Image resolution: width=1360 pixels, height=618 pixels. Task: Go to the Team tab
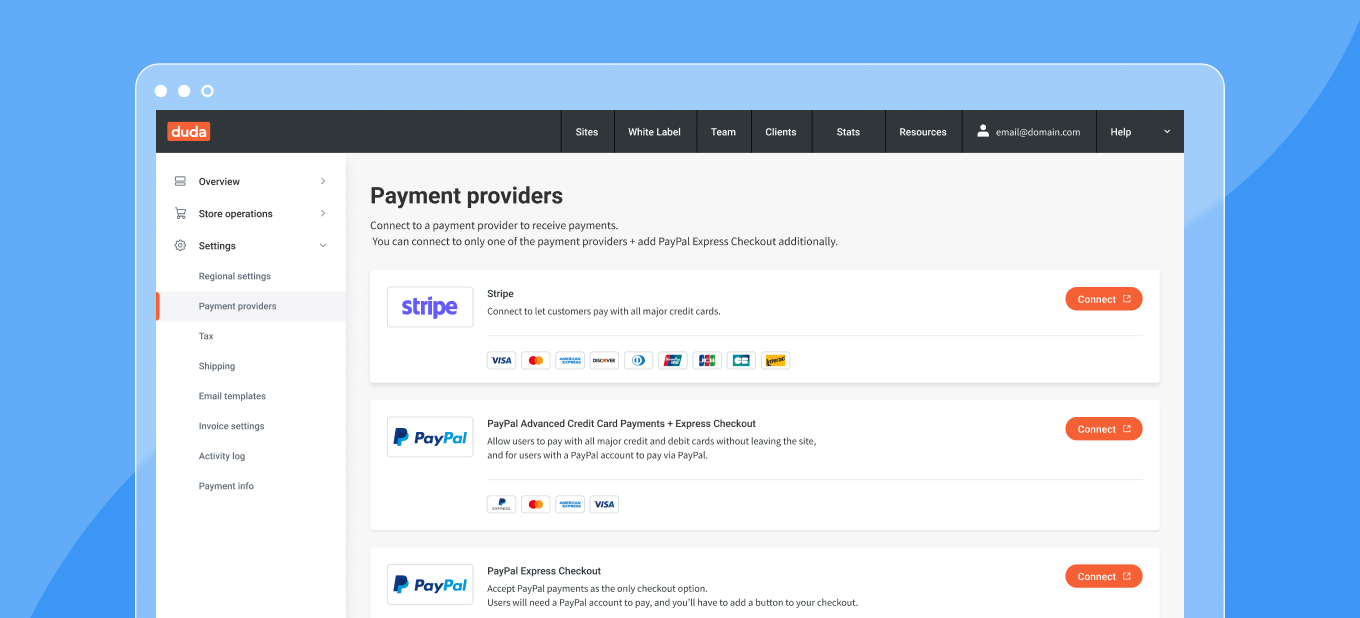coord(723,131)
